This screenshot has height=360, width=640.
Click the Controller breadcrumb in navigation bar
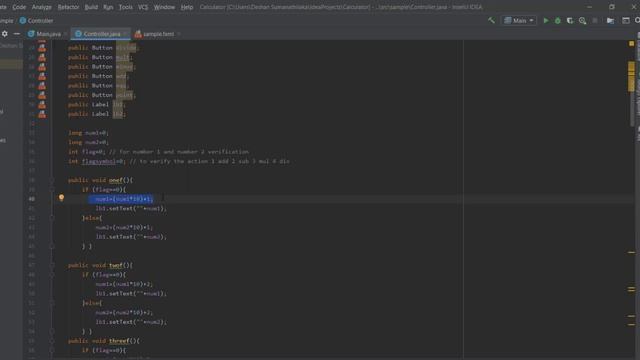pyautogui.click(x=36, y=20)
